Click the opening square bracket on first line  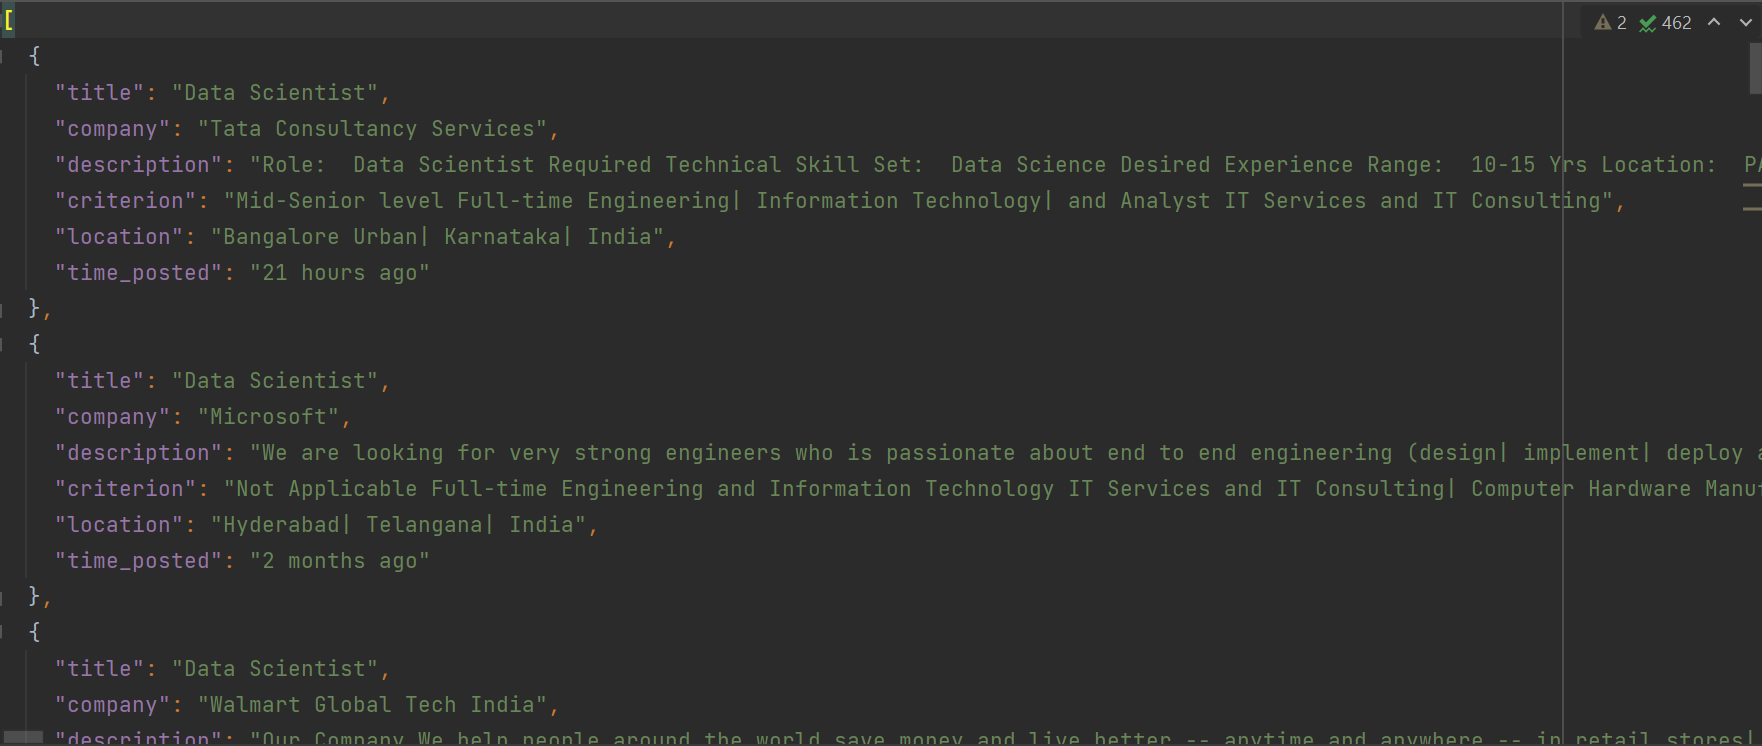(x=8, y=20)
